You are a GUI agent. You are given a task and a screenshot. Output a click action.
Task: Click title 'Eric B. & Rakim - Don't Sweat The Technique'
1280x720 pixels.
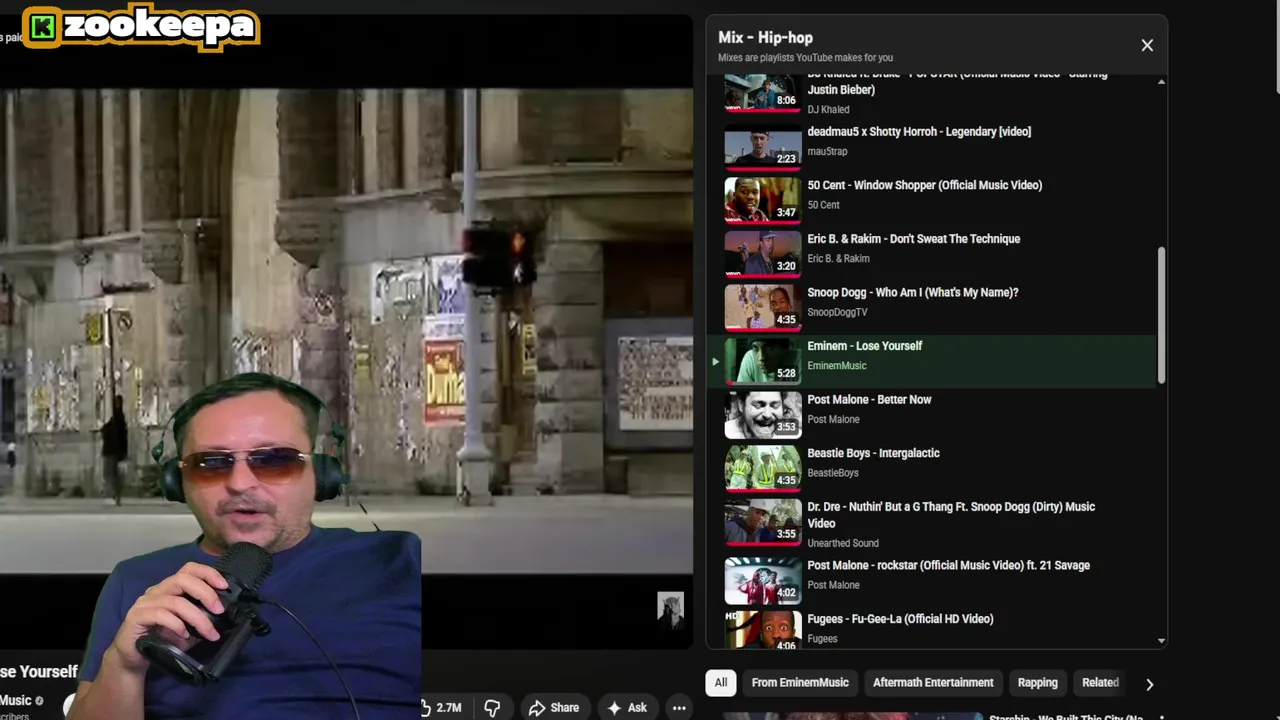coord(913,239)
